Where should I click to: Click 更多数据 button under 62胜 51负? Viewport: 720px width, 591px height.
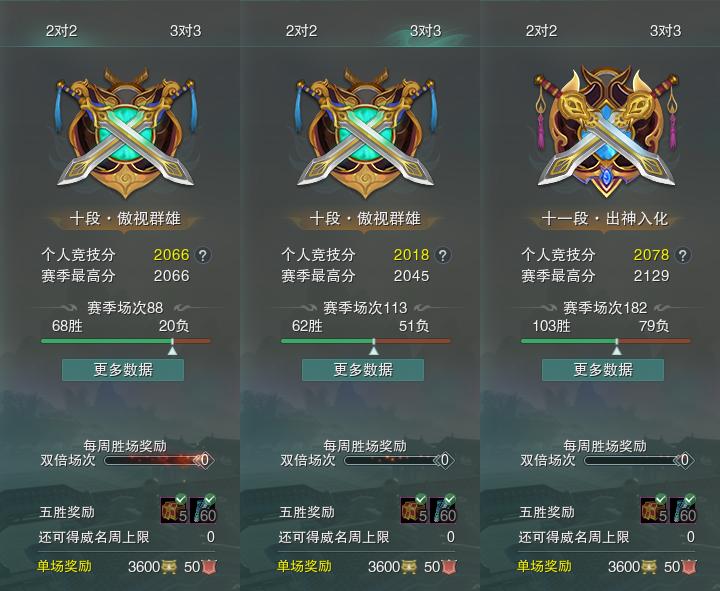tap(363, 370)
